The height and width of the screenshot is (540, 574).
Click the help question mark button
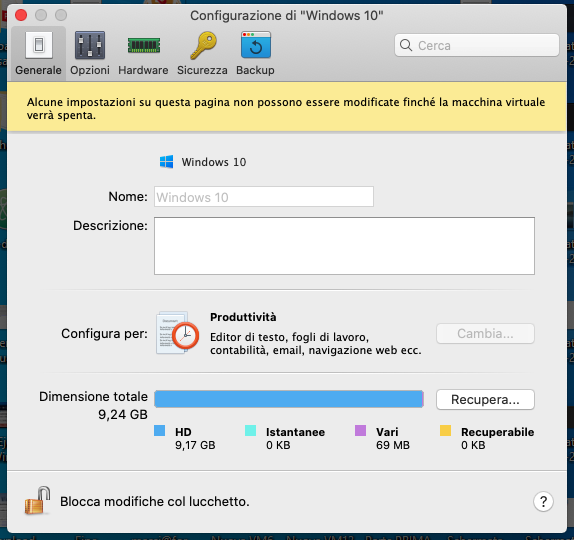tap(543, 502)
